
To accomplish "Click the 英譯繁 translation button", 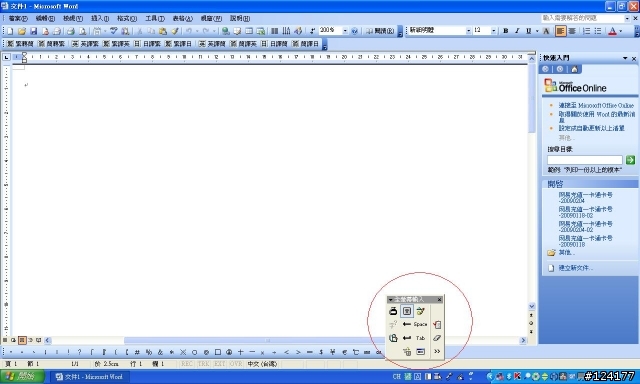I will tap(85, 44).
